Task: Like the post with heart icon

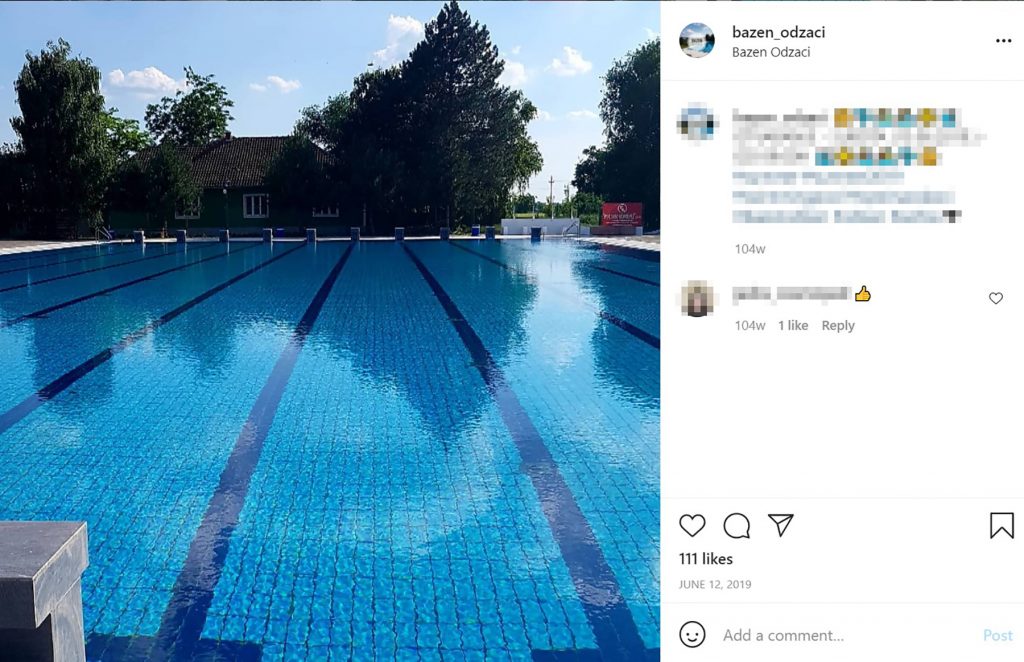Action: click(x=692, y=526)
